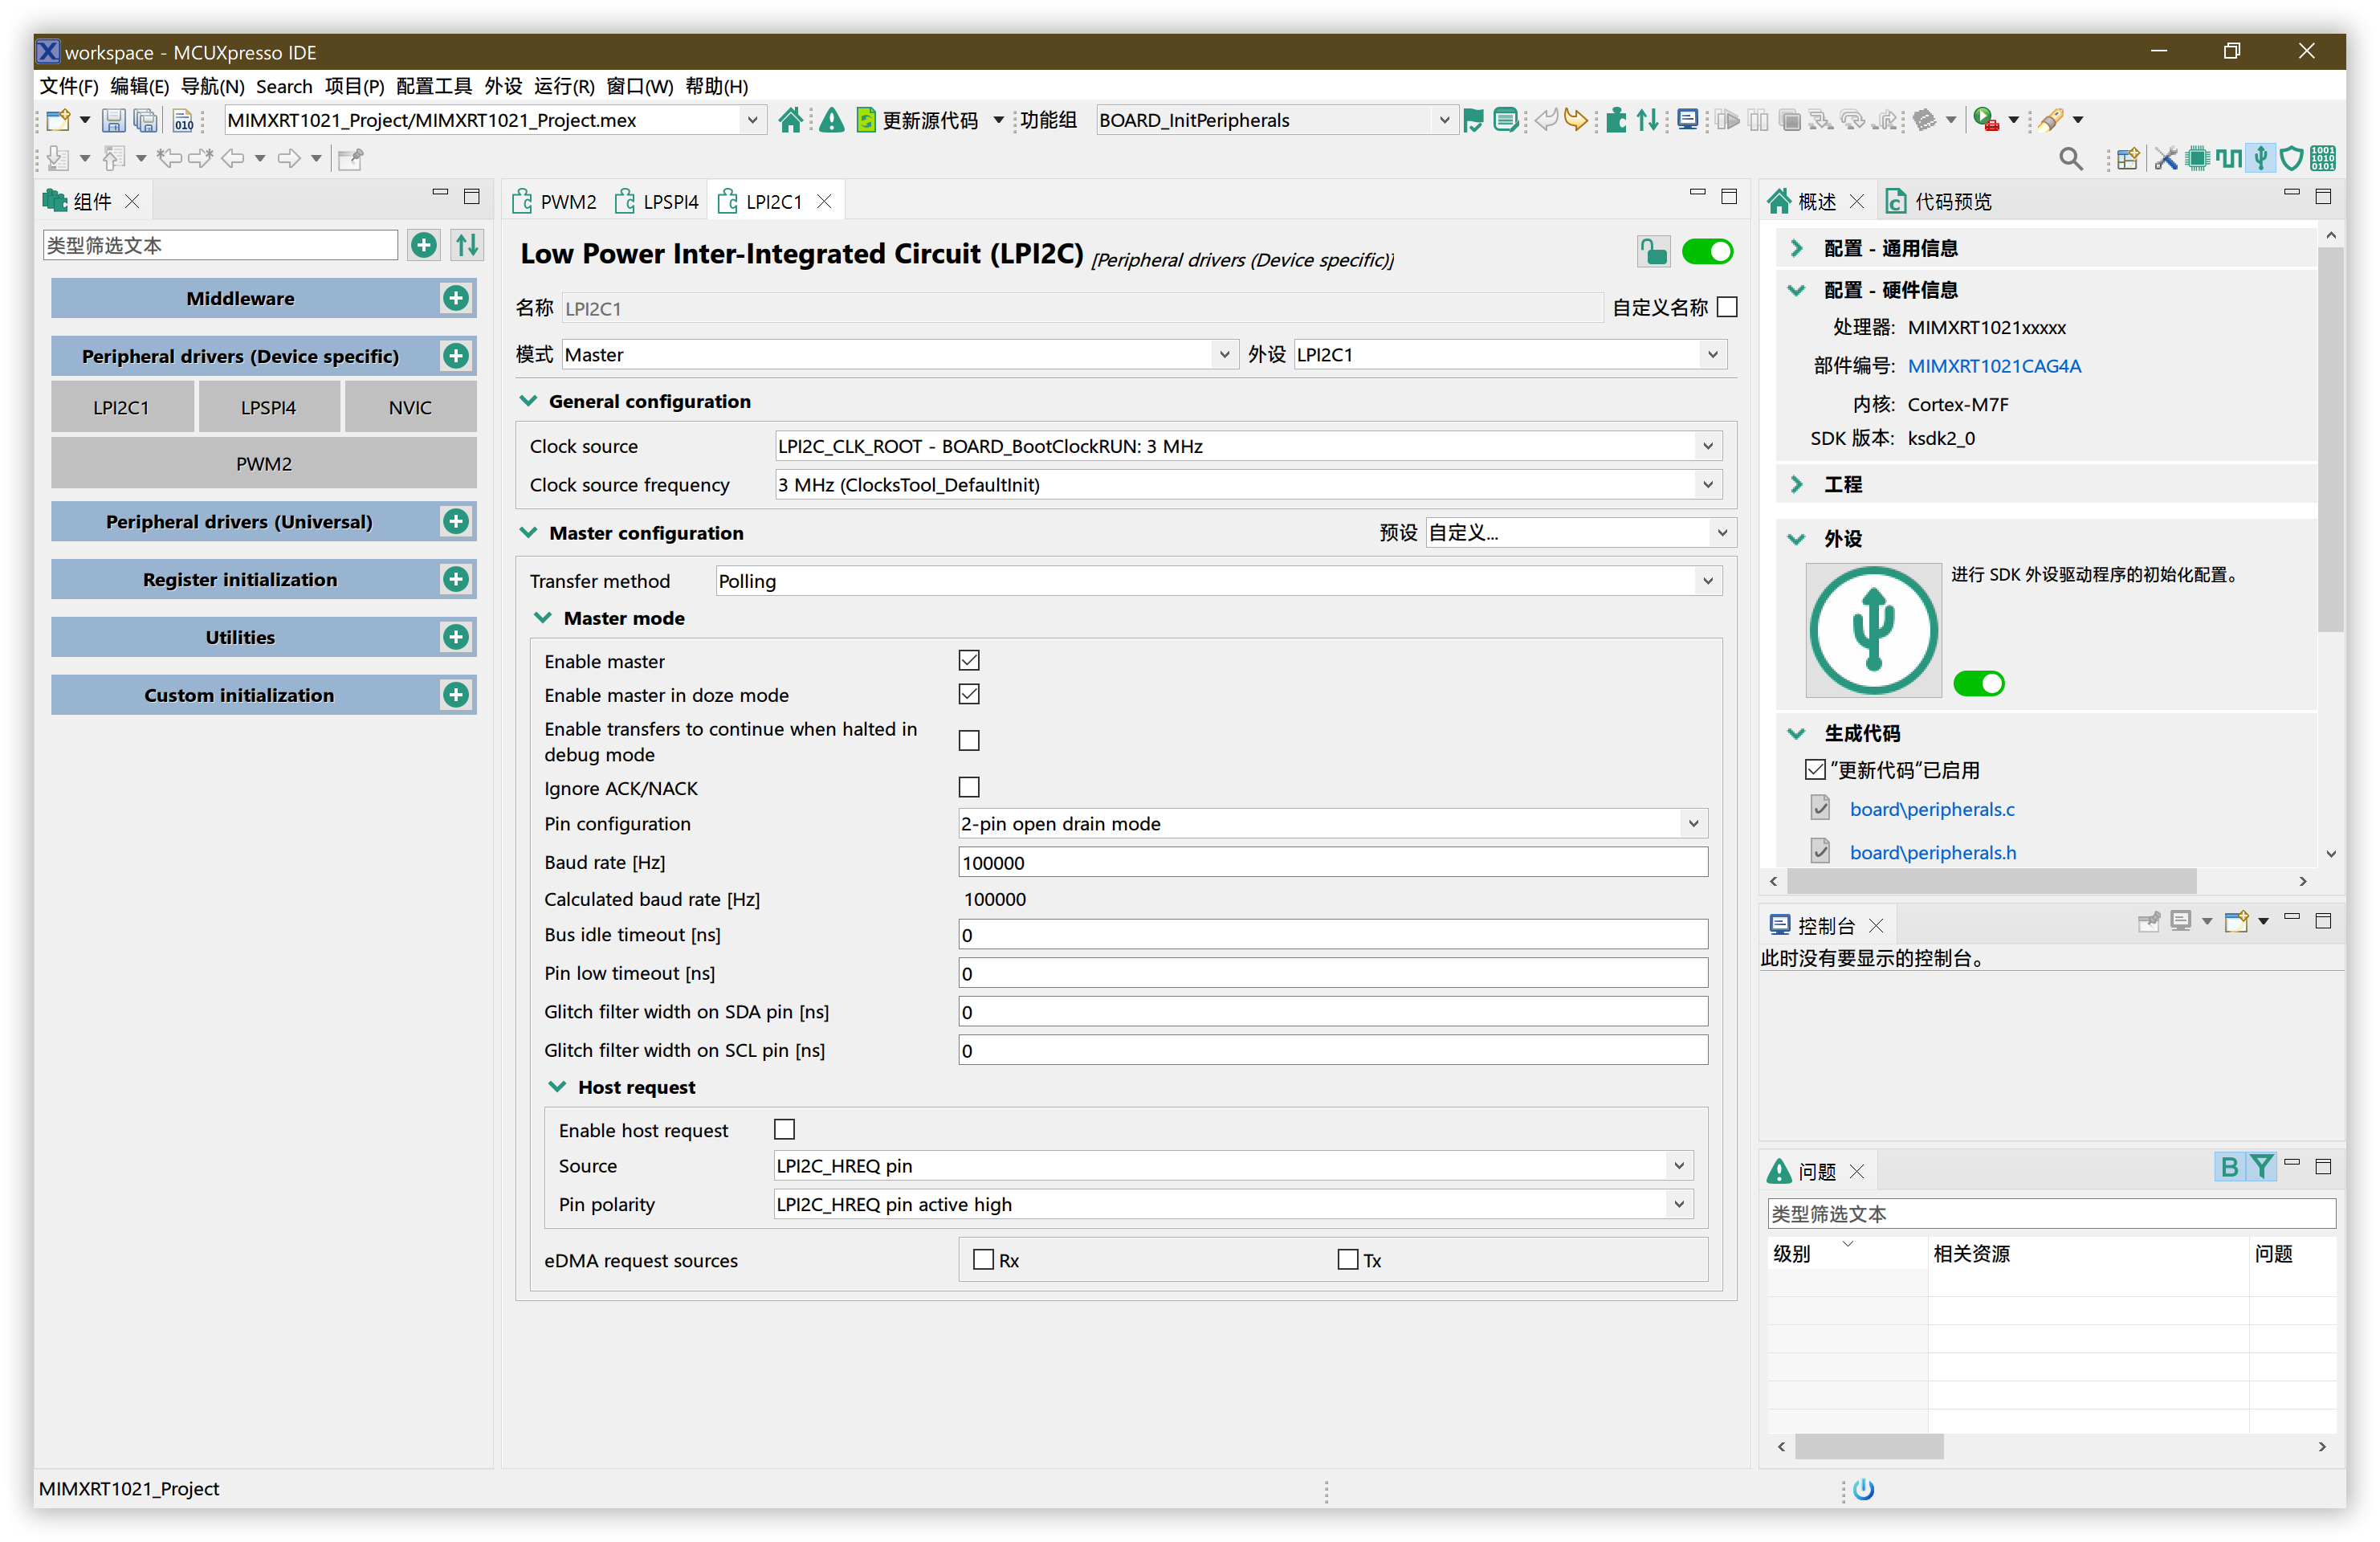This screenshot has width=2380, height=1542.
Task: Open the board\peripherals.c link
Action: pyautogui.click(x=1932, y=809)
